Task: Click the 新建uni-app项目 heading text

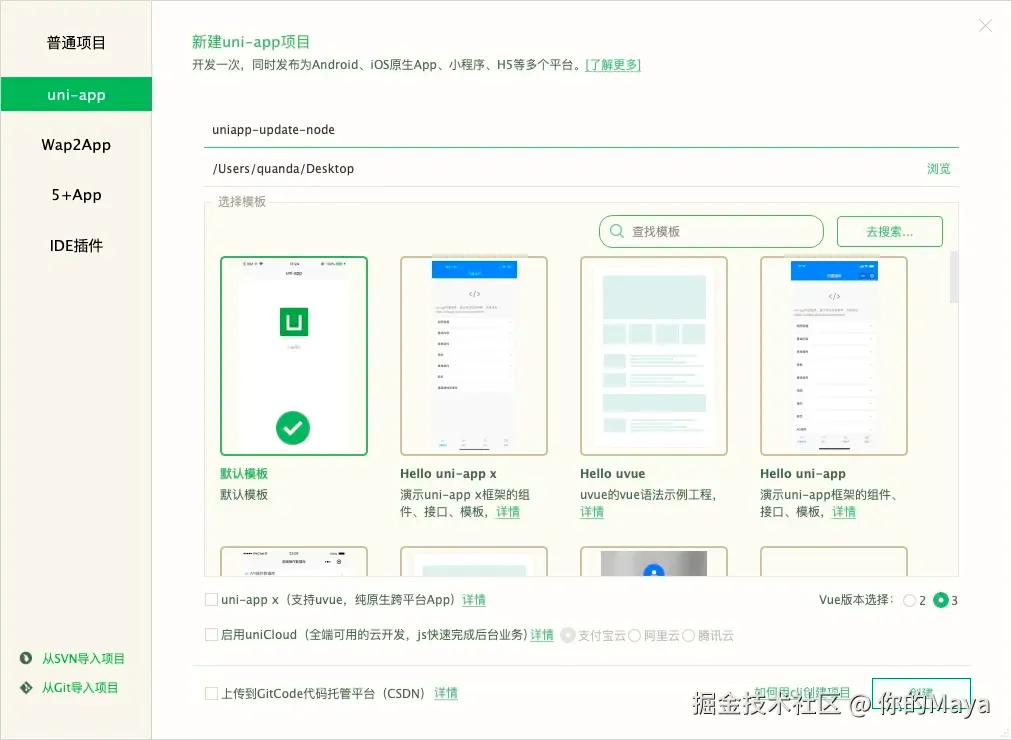Action: tap(251, 42)
